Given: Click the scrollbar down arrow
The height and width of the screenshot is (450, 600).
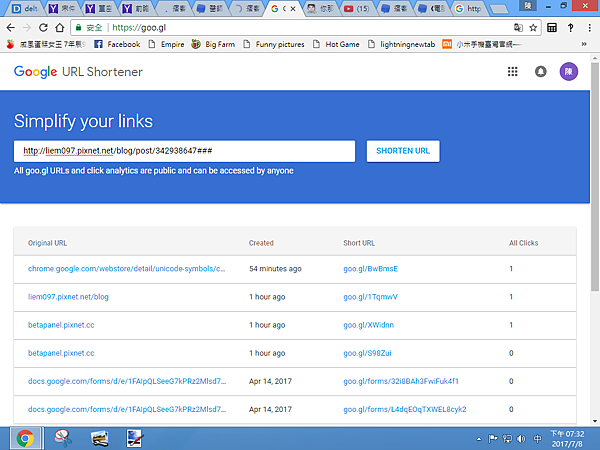Looking at the screenshot, I should 595,421.
